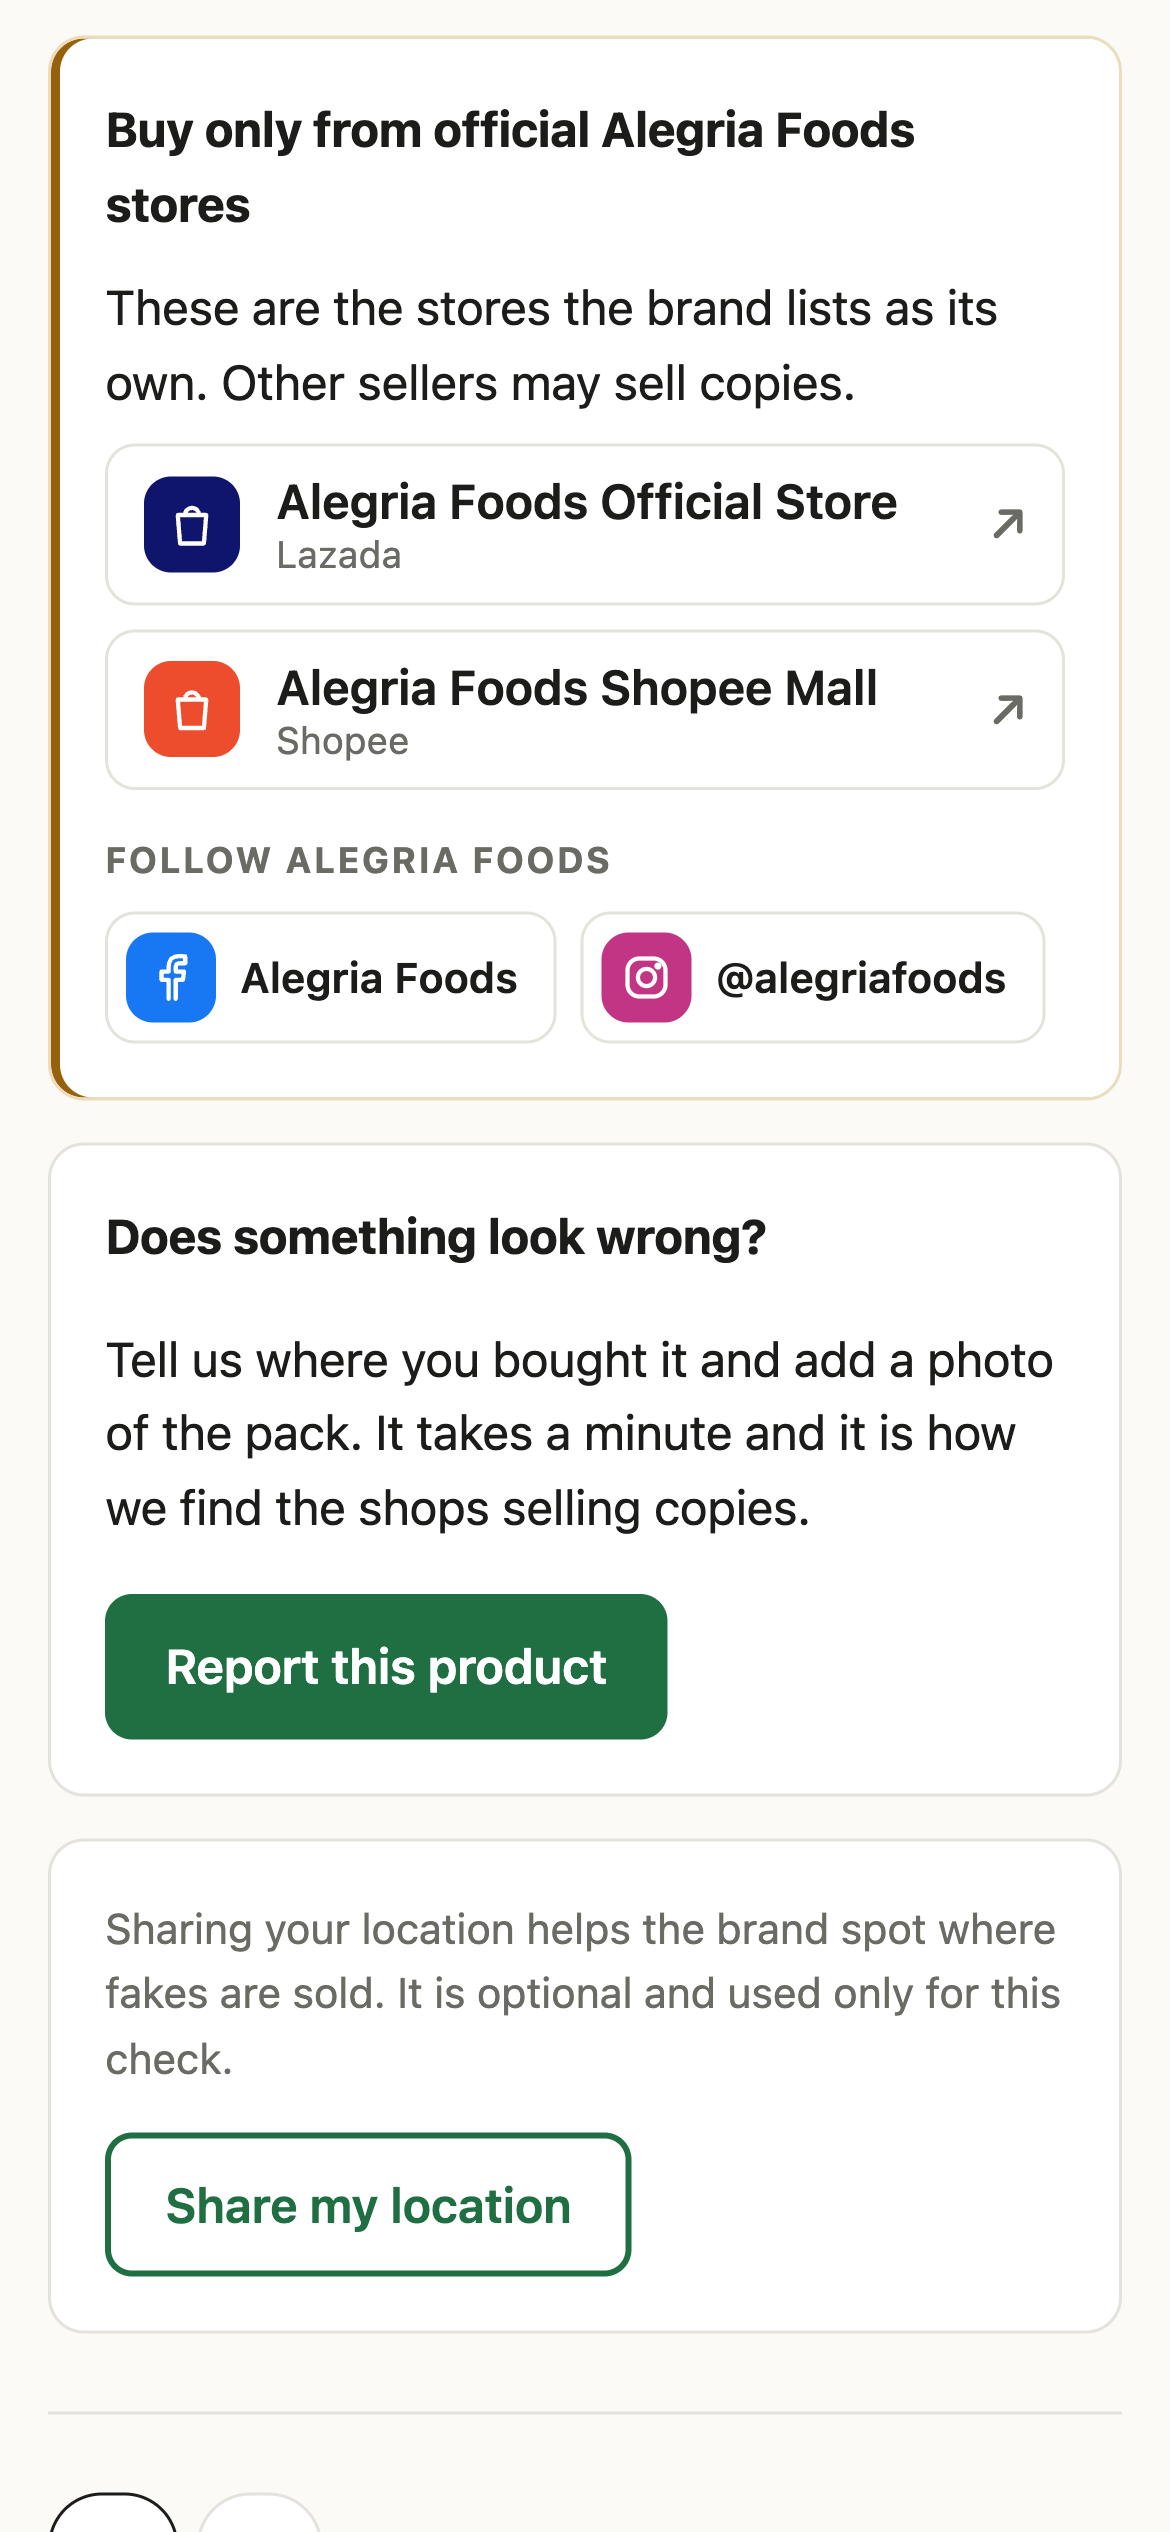Screen dimensions: 1170x2532
Task: Click the FOLLOW ALEGRIA FOODS section label
Action: tap(358, 860)
